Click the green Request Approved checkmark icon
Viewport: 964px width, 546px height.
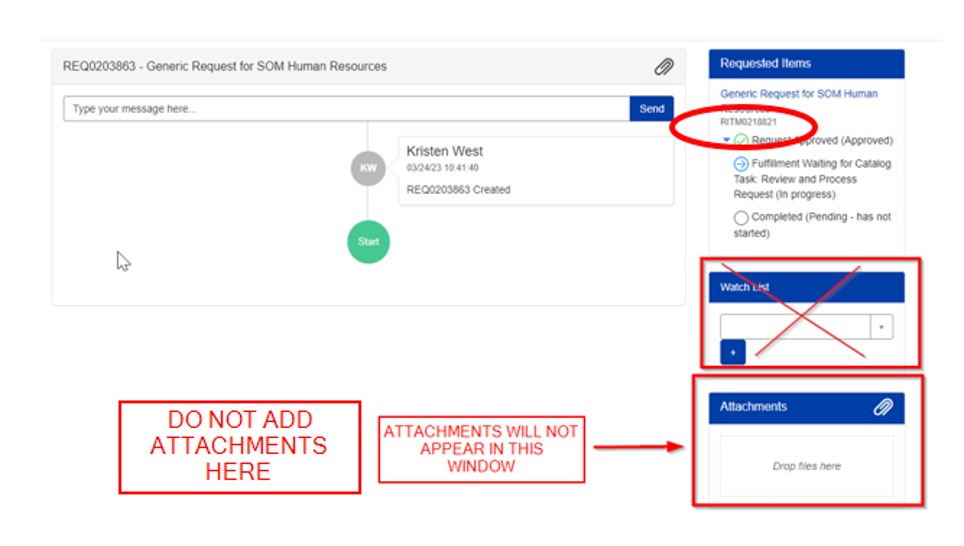[x=741, y=141]
